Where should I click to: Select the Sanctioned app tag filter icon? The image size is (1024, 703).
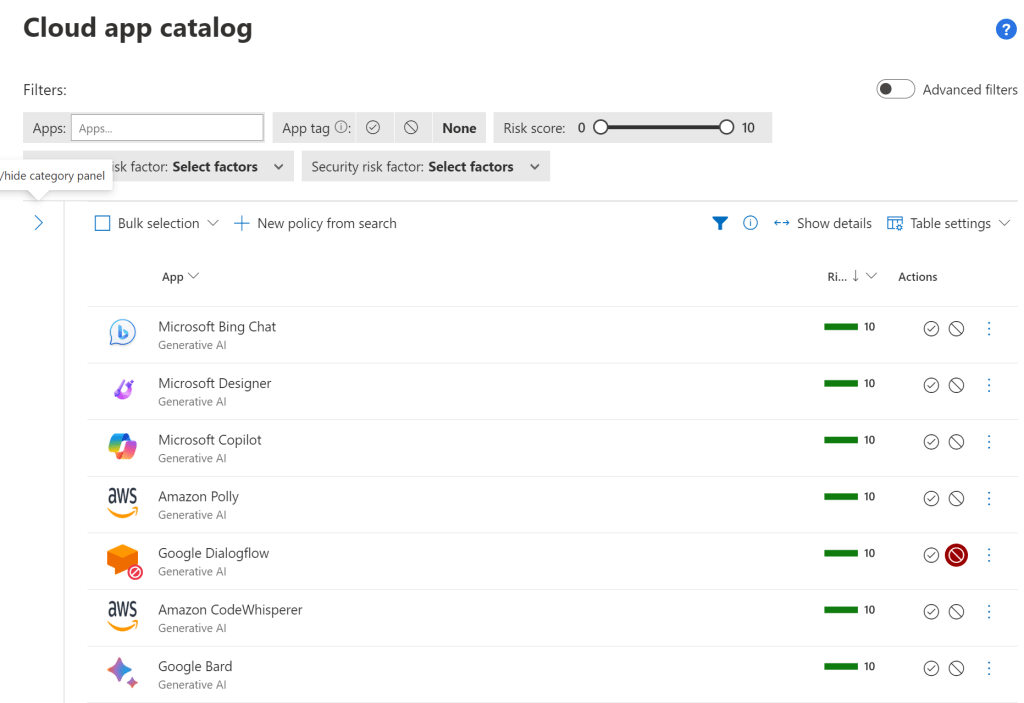click(373, 128)
